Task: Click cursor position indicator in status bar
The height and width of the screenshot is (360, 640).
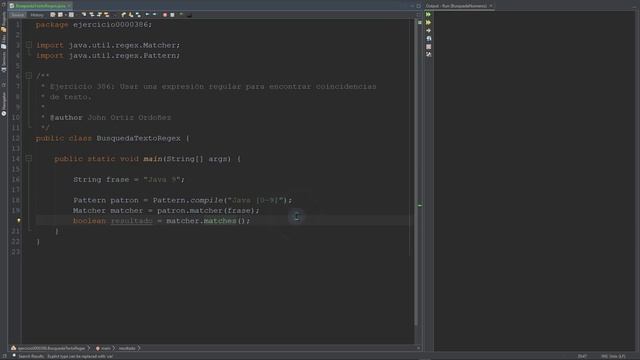Action: tap(582, 356)
